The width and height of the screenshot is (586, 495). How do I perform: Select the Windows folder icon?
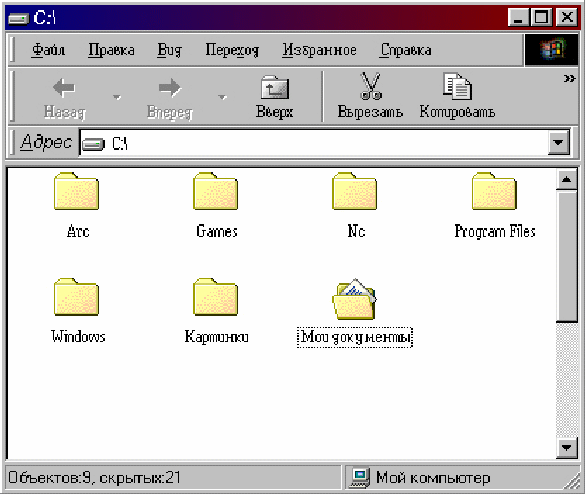pyautogui.click(x=77, y=297)
